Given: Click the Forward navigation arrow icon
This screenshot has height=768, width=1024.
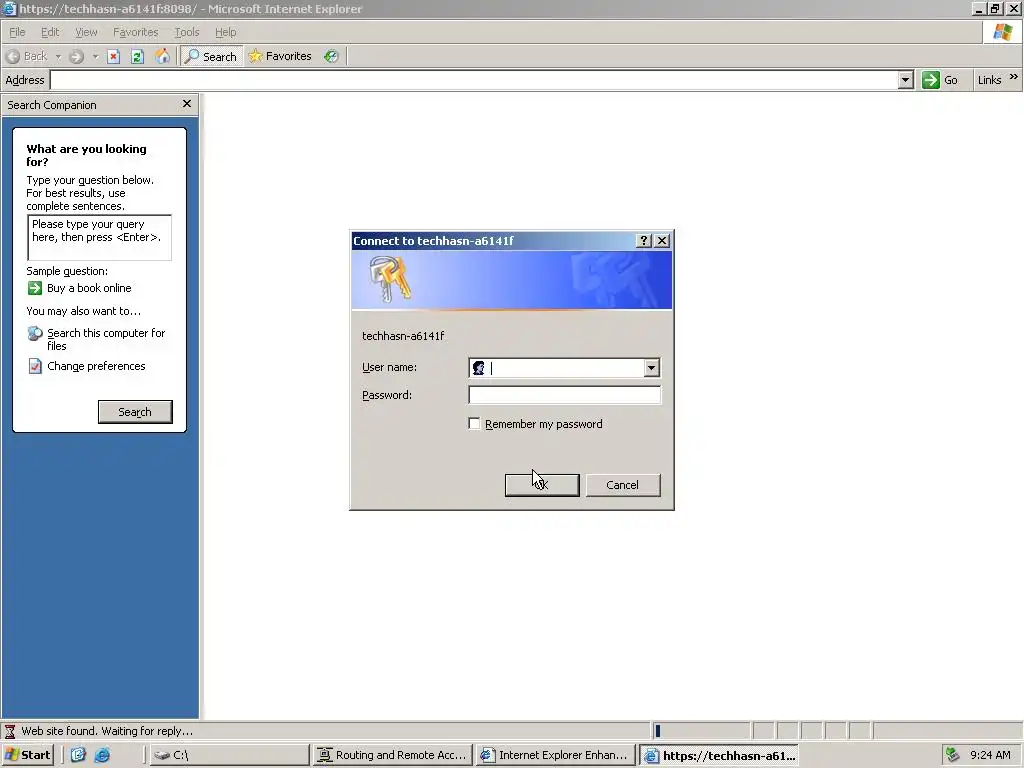Looking at the screenshot, I should [x=76, y=57].
